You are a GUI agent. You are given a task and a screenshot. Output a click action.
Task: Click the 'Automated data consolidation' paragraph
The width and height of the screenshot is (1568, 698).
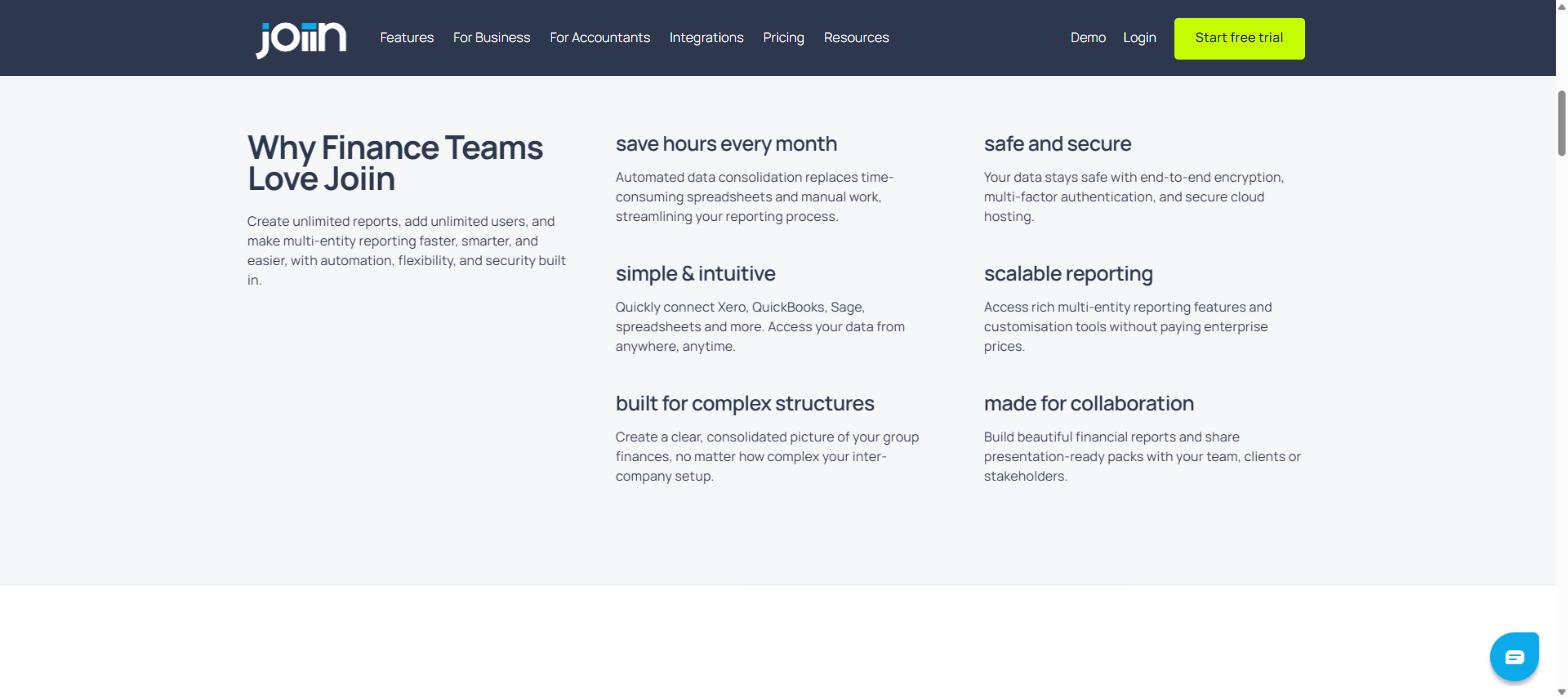tap(755, 197)
